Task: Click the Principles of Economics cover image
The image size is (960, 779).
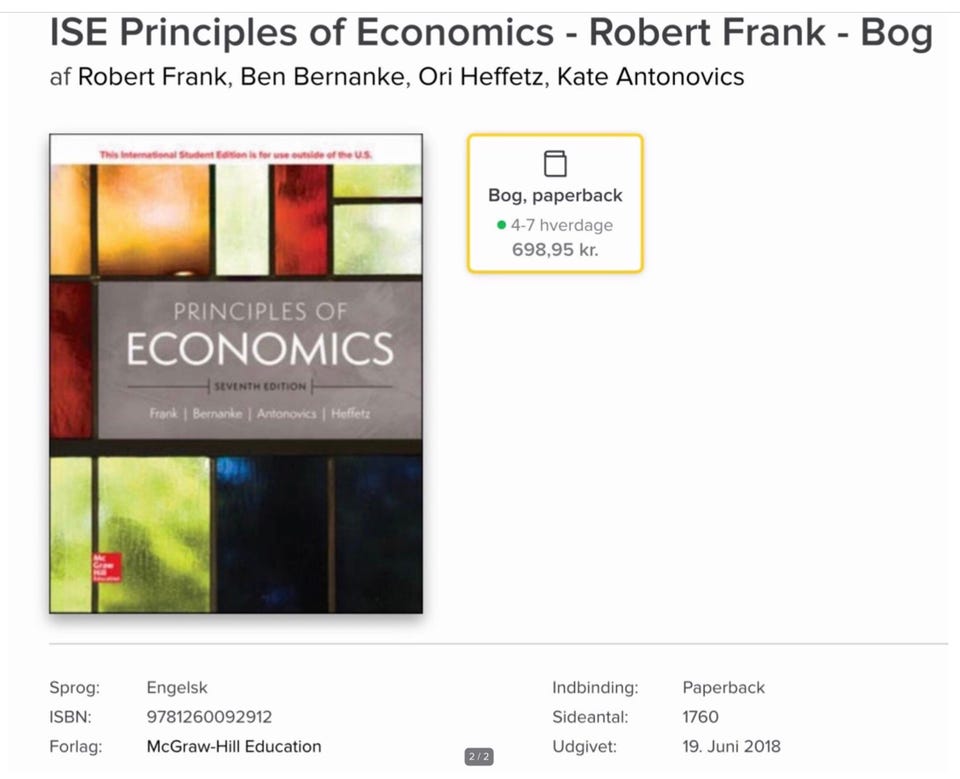Action: [236, 373]
